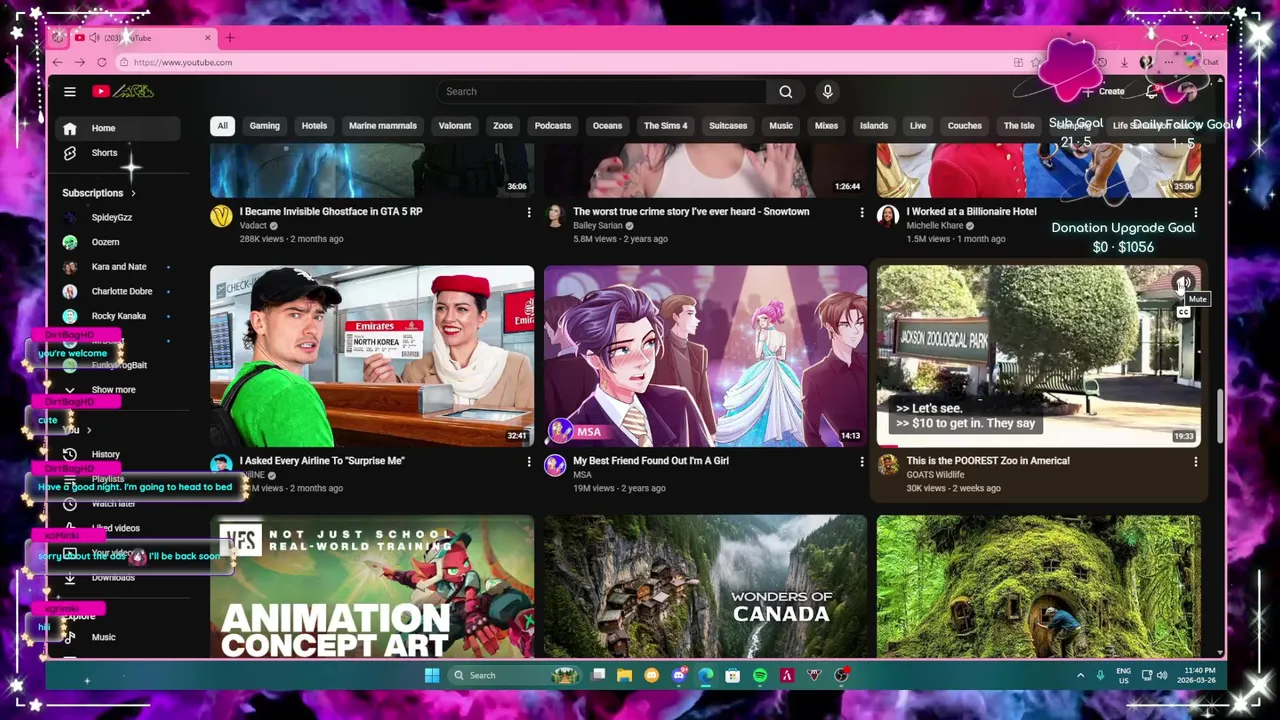
Task: Click the taskbar volume icon
Action: (1162, 675)
